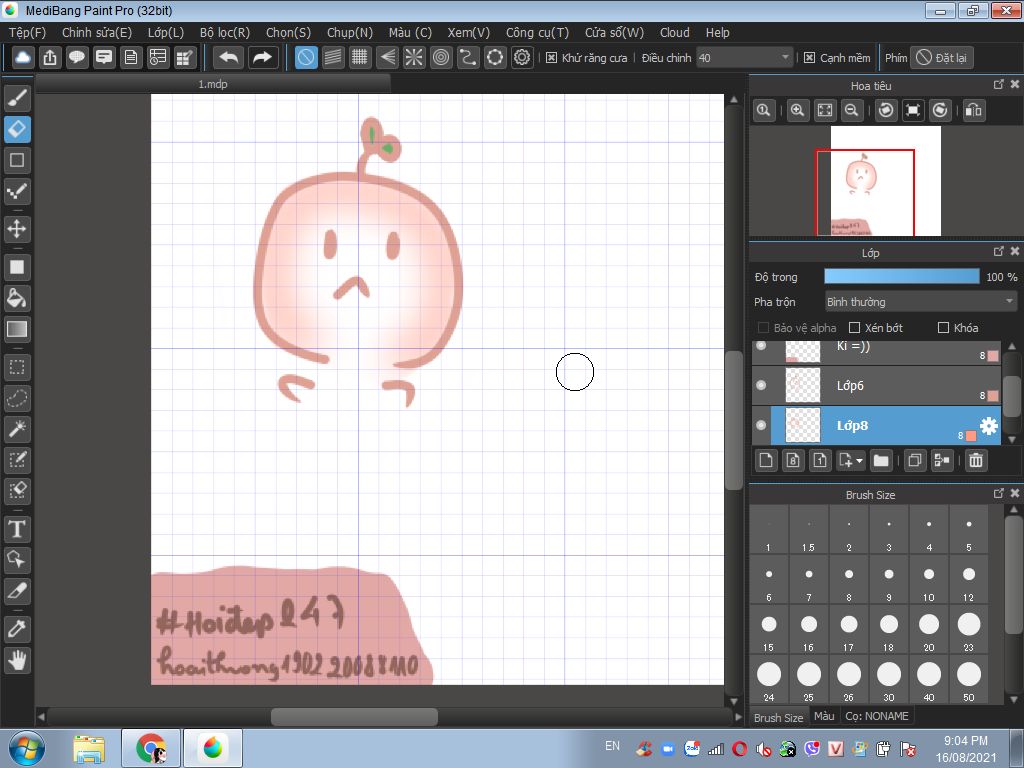Enable the Khóa layer lock checkbox

[943, 327]
